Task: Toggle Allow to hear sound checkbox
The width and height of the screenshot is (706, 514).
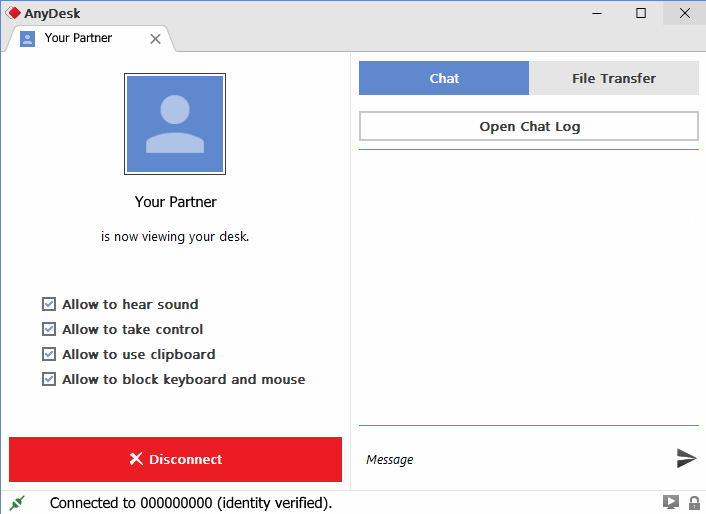Action: [x=49, y=304]
